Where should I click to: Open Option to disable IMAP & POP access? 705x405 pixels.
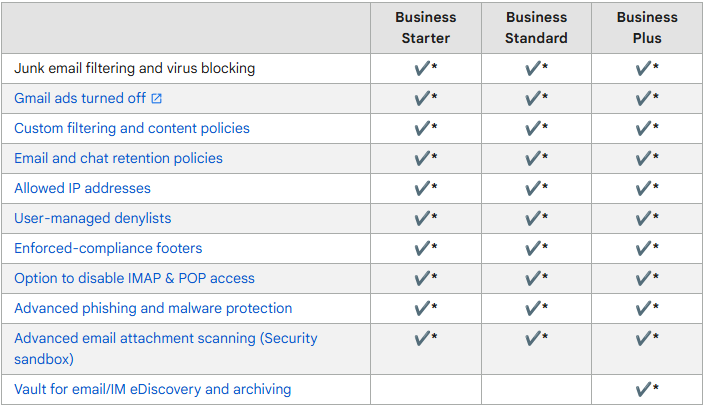coord(134,278)
